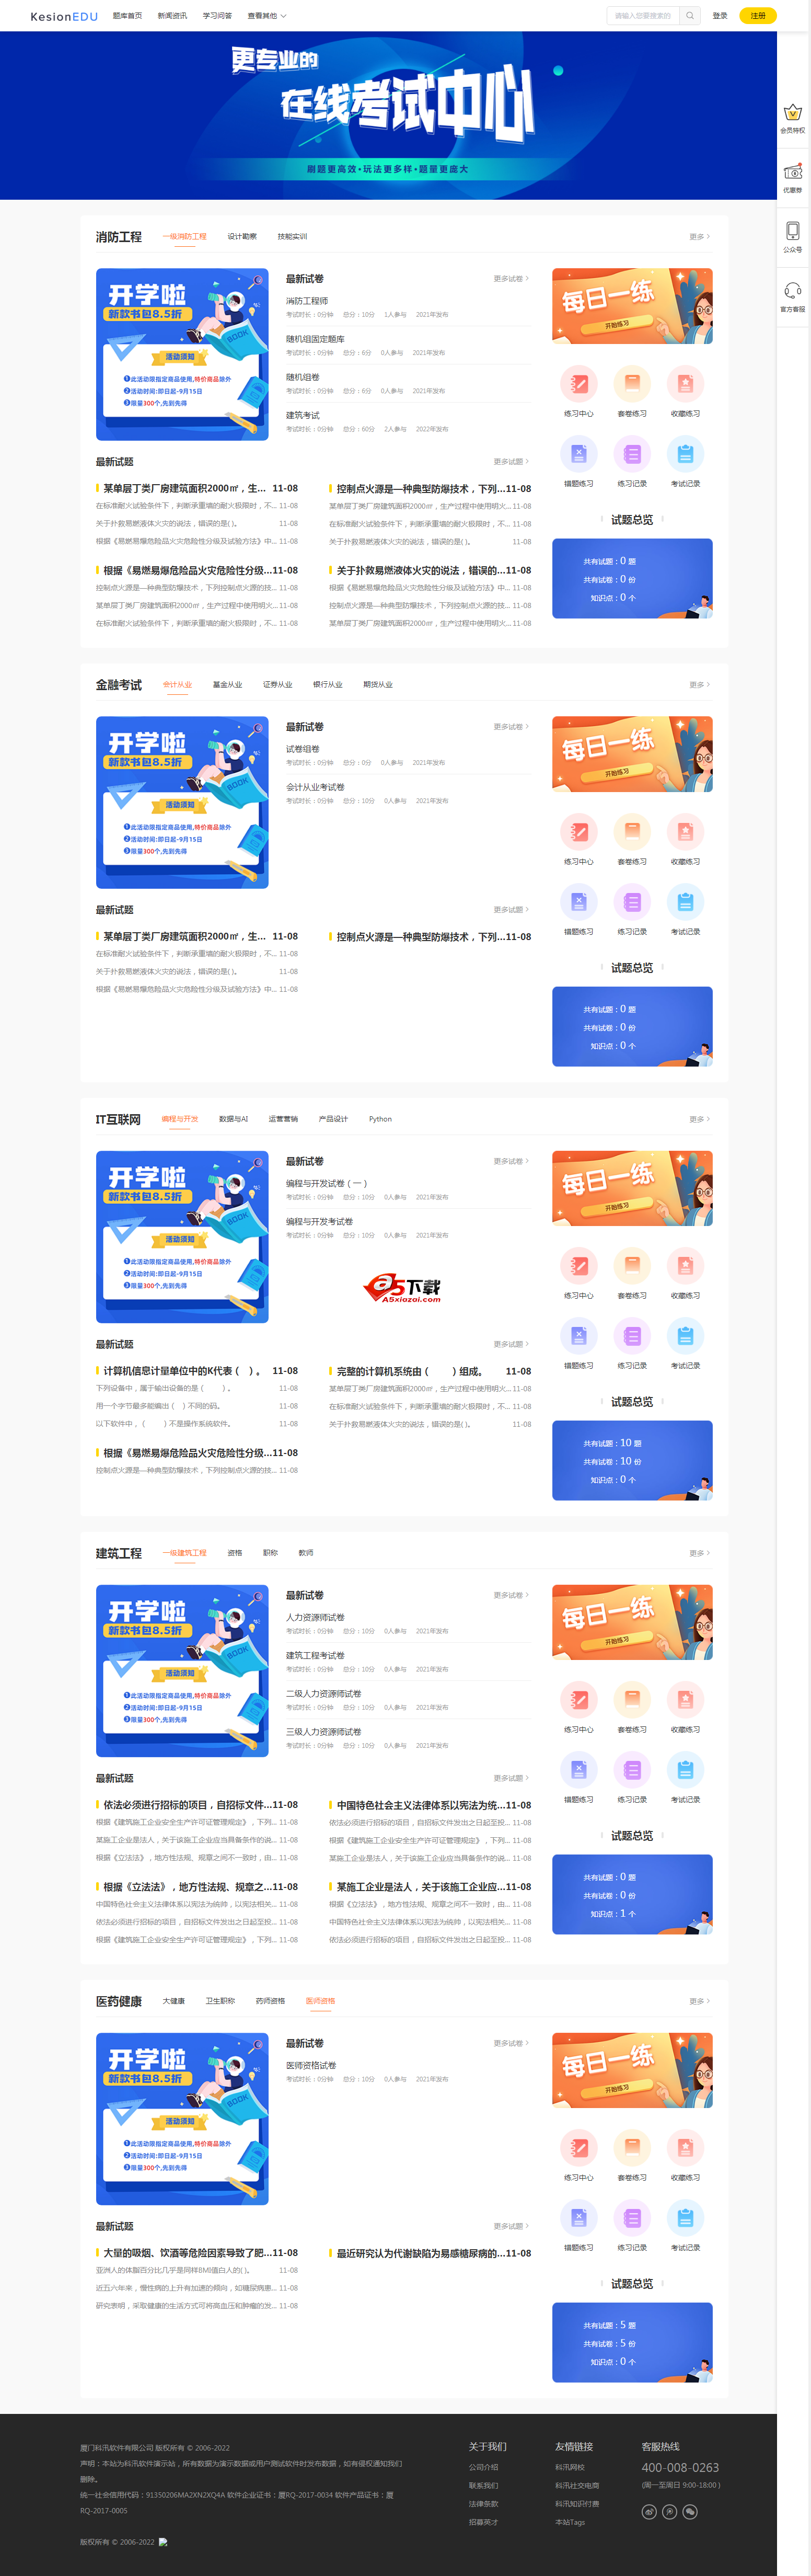Open 开学啦 promo banner in 消防工程 section
The height and width of the screenshot is (2576, 811).
(x=182, y=354)
